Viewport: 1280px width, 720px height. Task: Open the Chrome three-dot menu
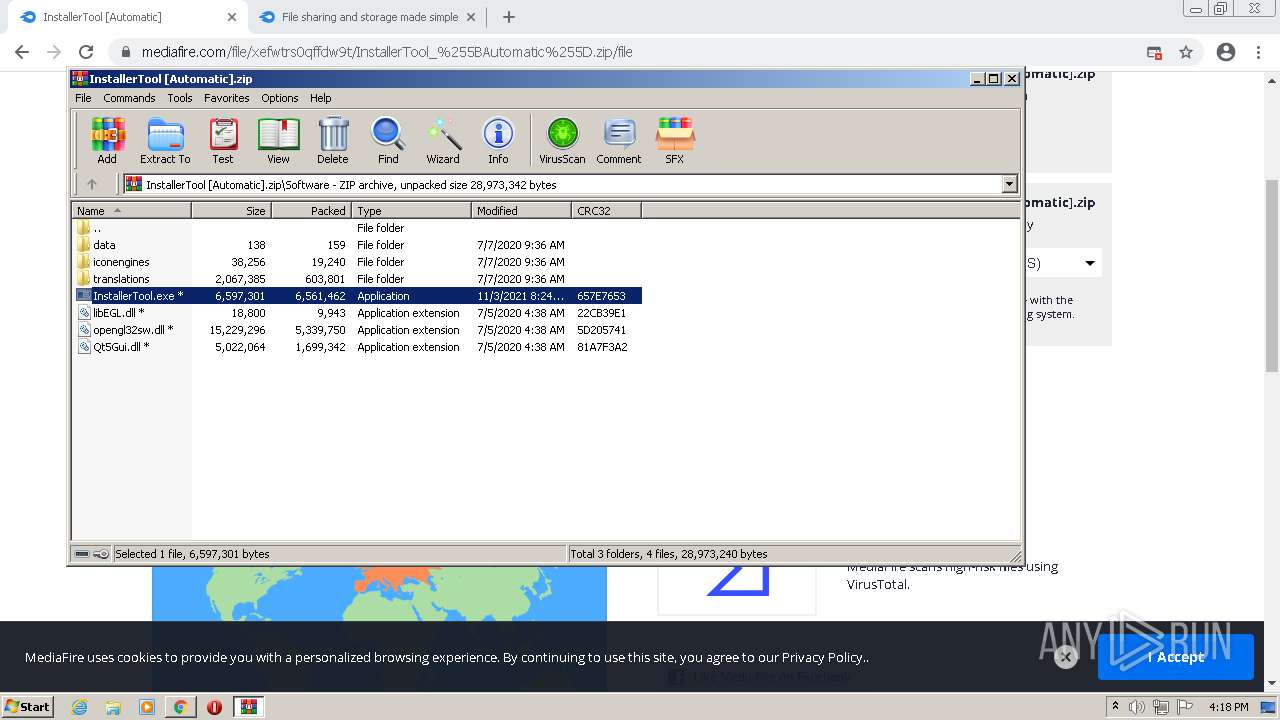point(1258,52)
